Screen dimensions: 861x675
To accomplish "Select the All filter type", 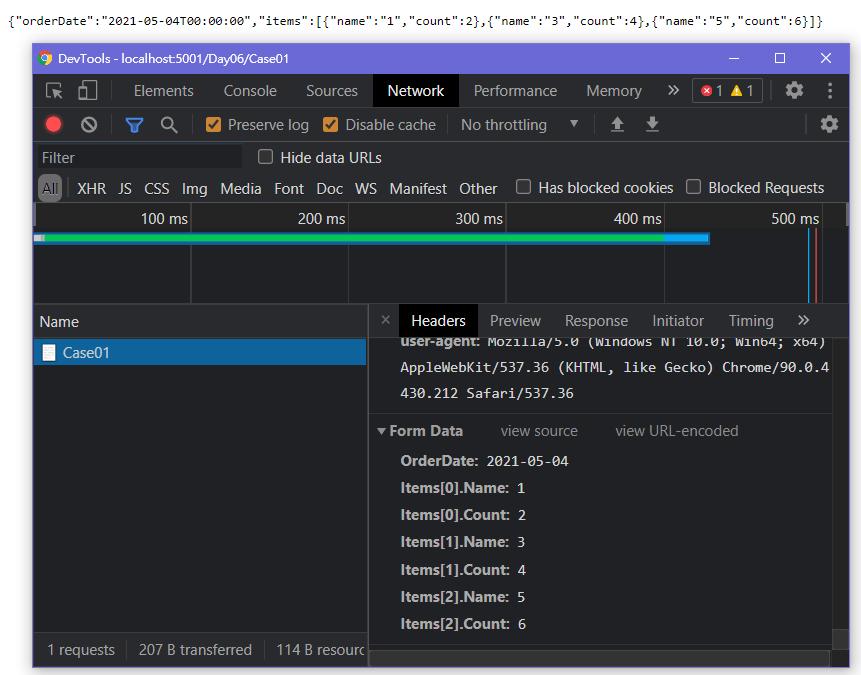I will tap(50, 188).
